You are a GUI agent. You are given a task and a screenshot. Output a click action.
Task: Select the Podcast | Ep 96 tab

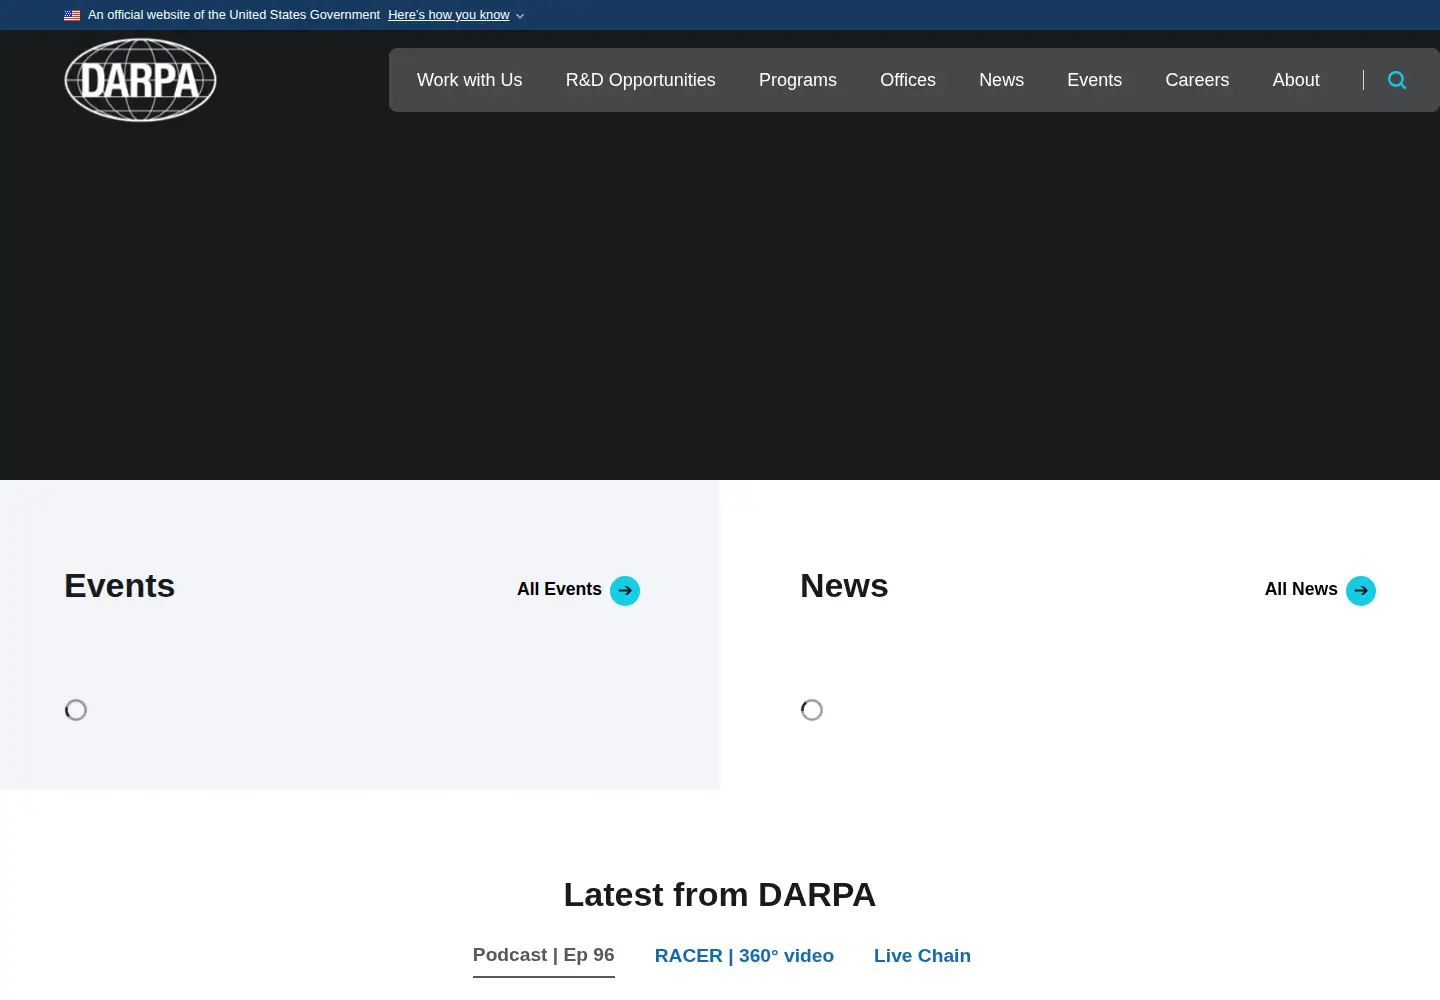[544, 955]
